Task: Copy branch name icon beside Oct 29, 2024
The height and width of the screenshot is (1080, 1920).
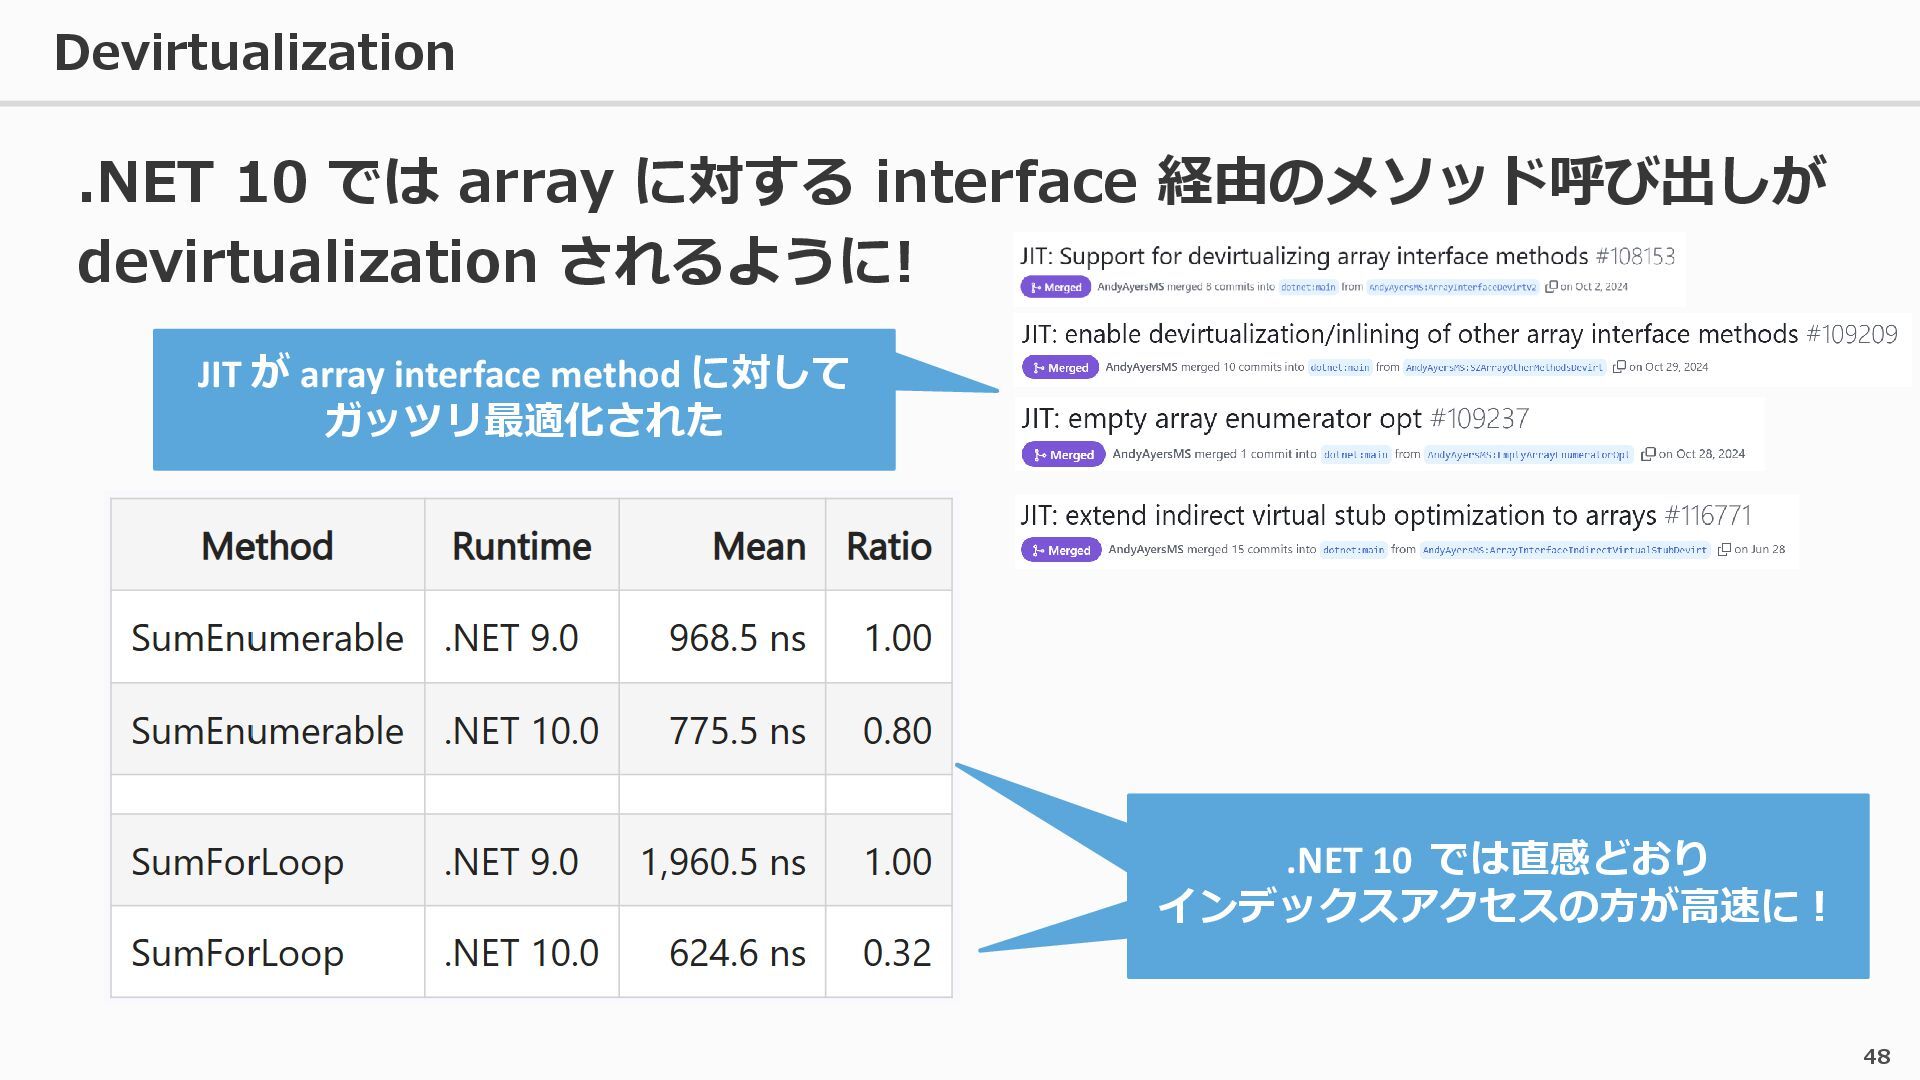Action: 1619,367
